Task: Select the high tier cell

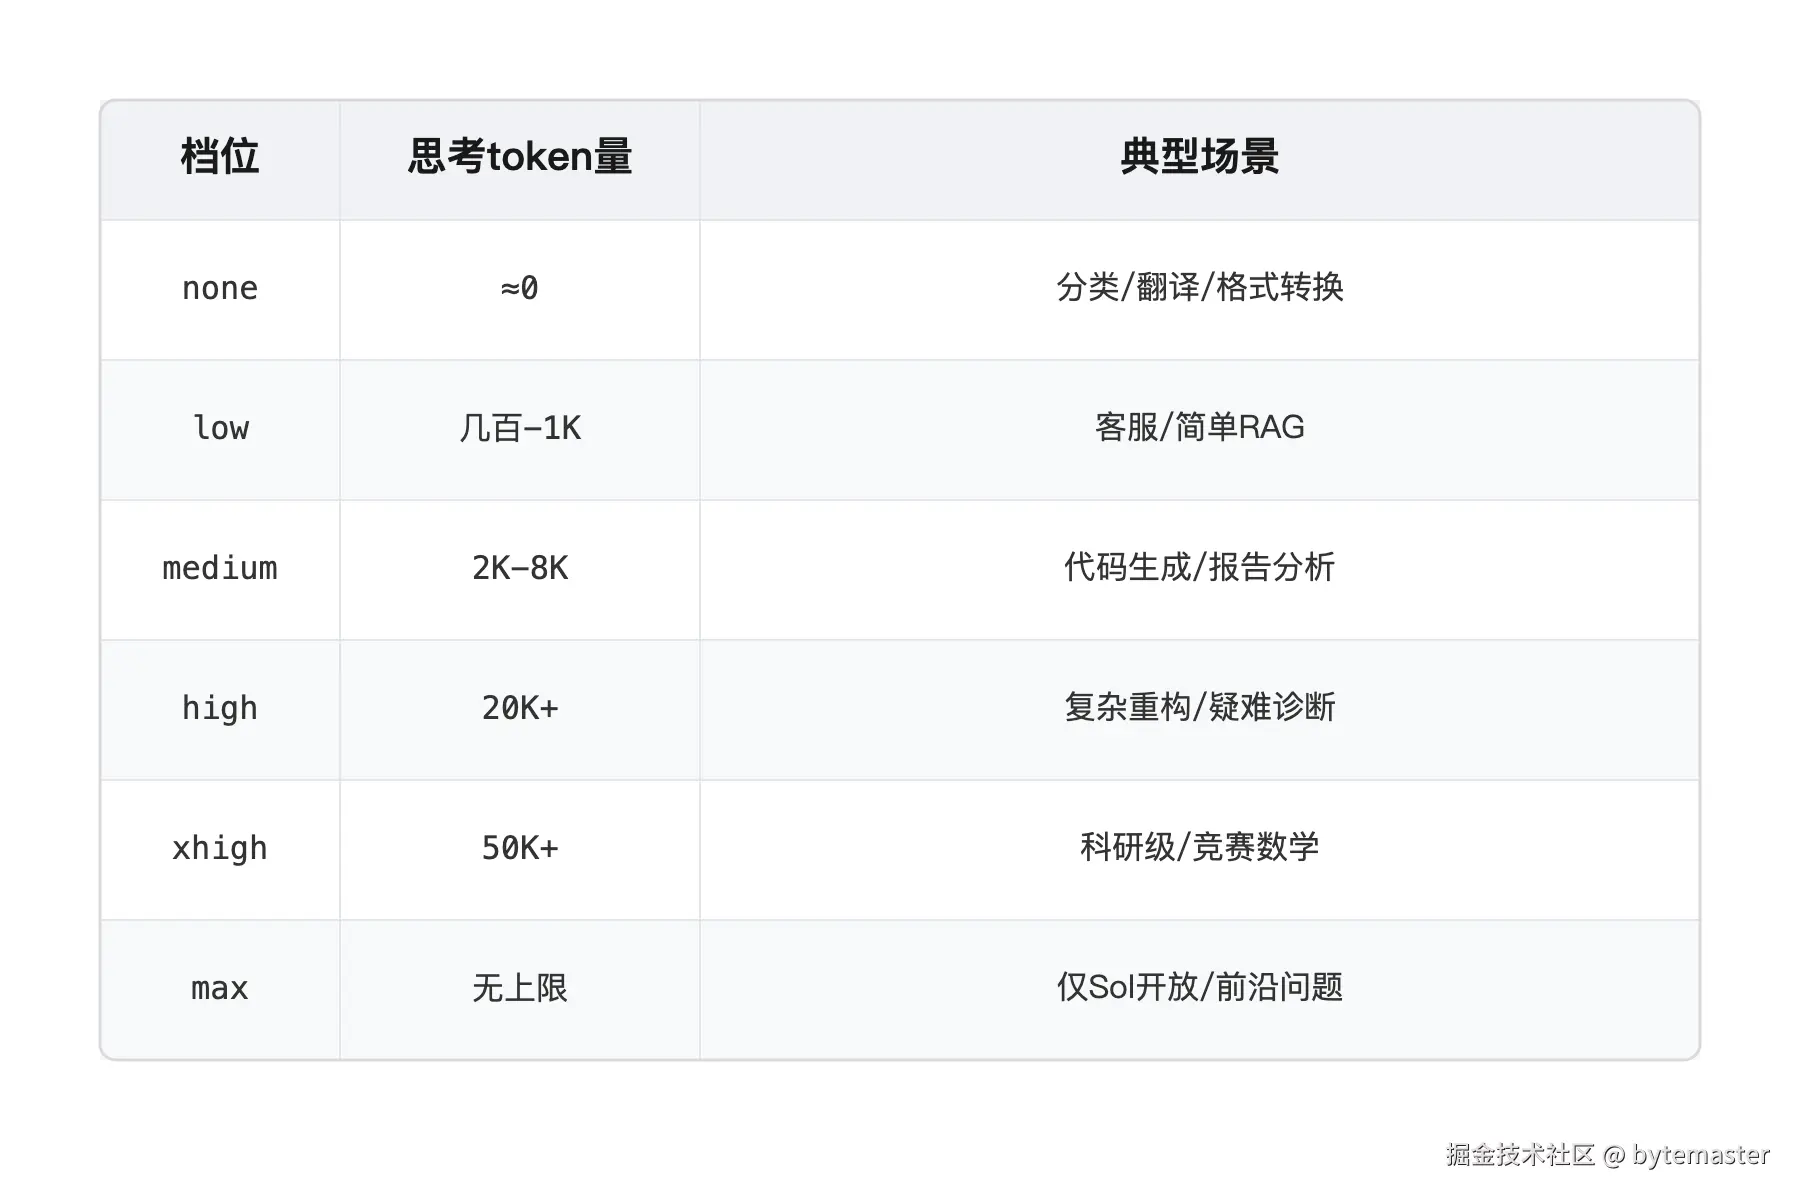Action: pyautogui.click(x=220, y=709)
